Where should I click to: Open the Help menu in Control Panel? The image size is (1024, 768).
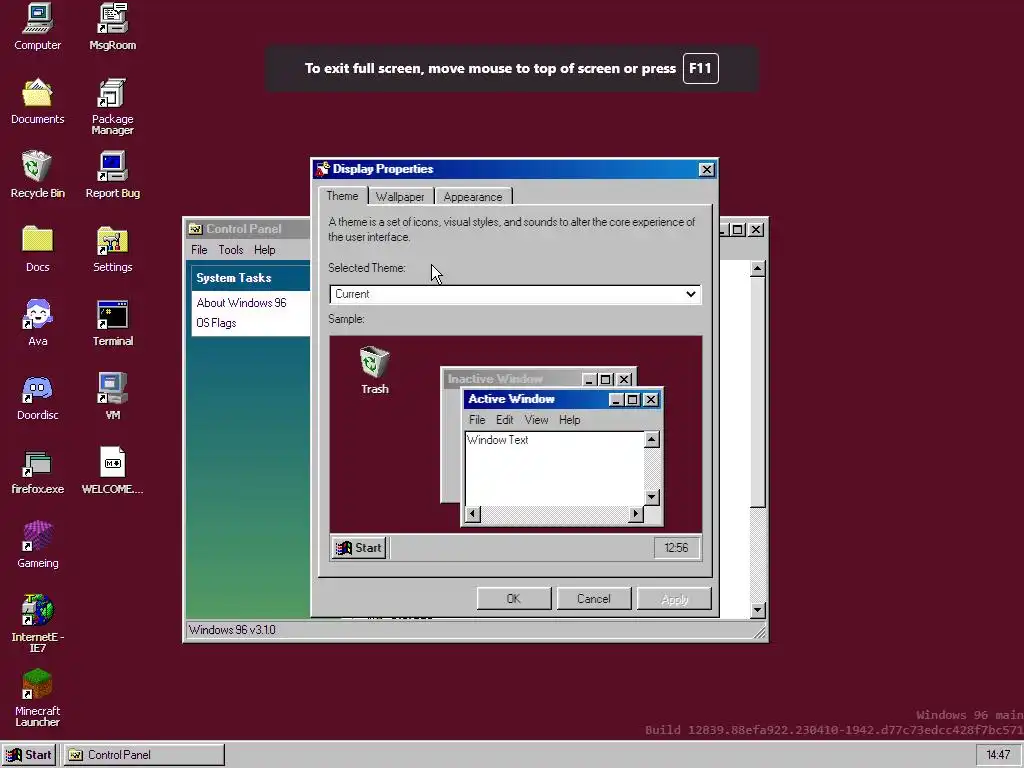tap(264, 250)
